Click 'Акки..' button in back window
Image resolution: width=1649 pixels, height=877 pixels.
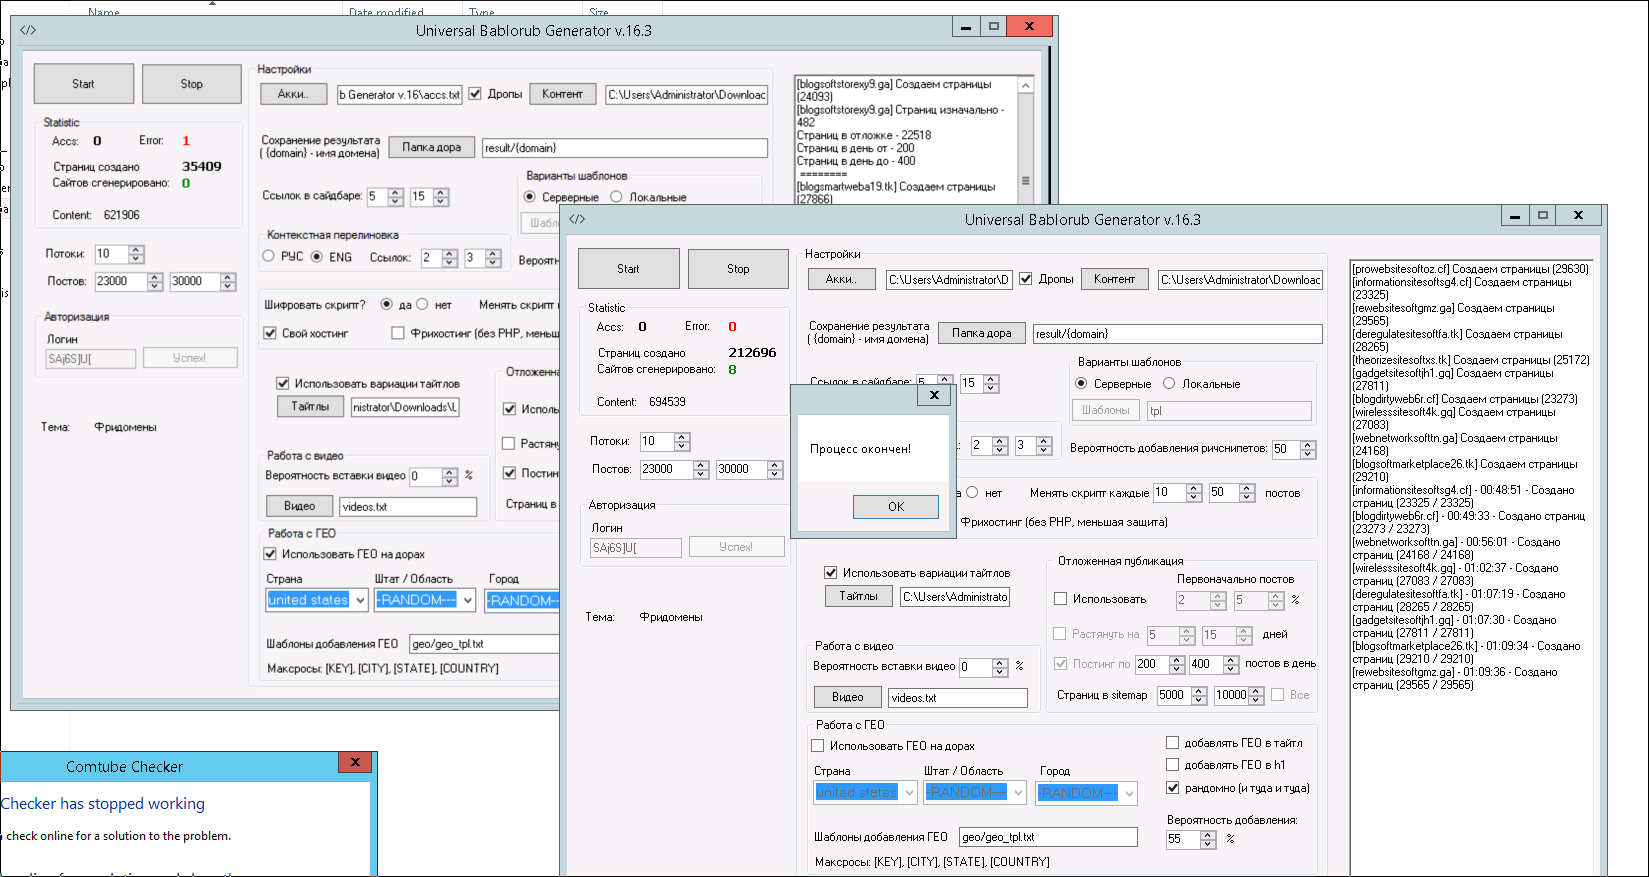[294, 94]
